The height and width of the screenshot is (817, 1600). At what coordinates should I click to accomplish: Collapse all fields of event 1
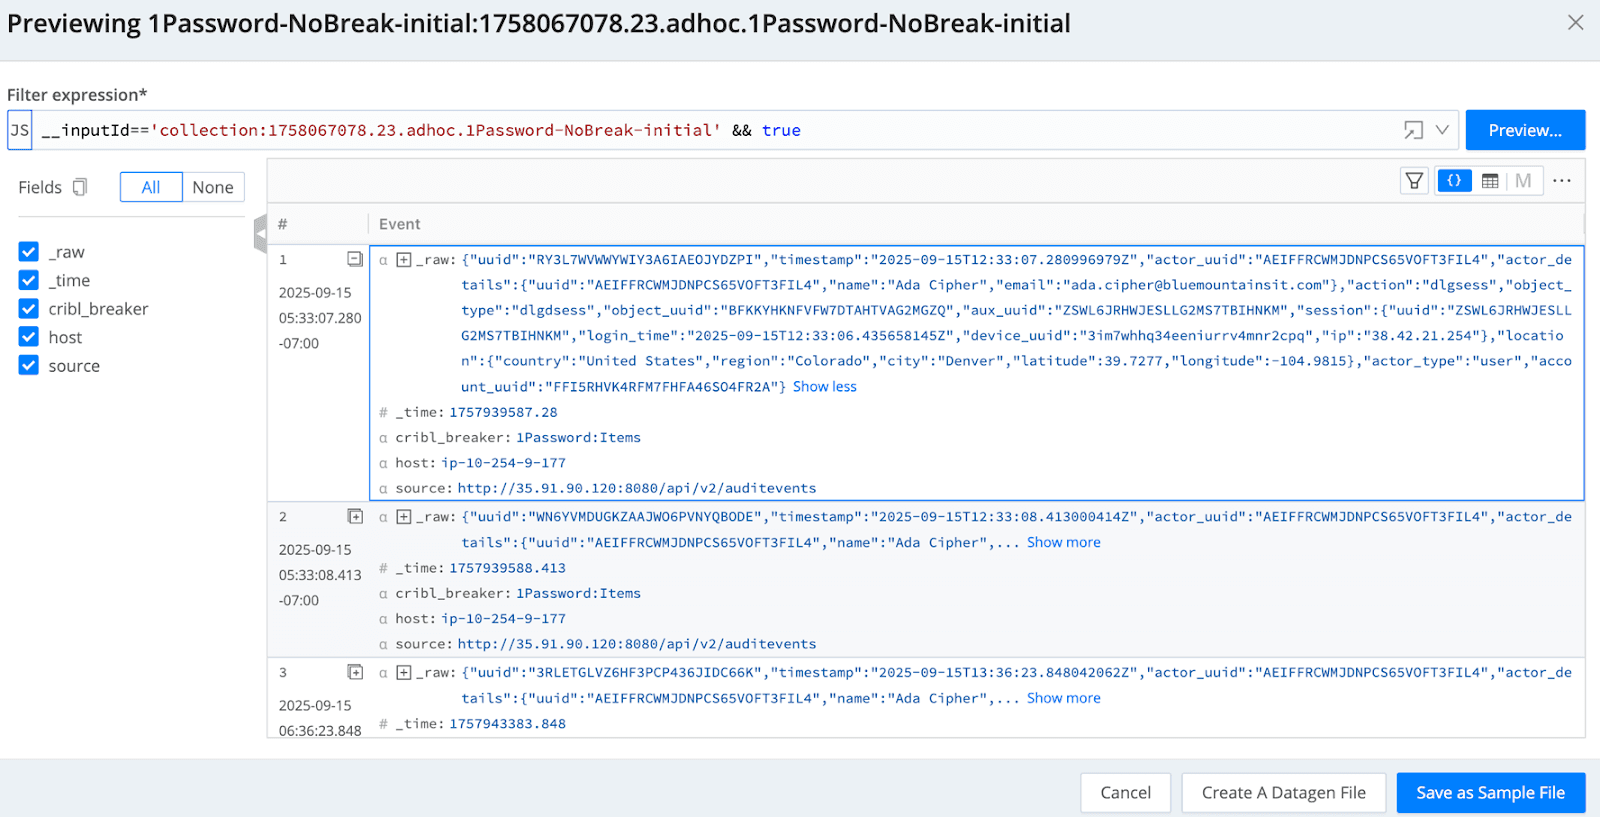(x=354, y=259)
